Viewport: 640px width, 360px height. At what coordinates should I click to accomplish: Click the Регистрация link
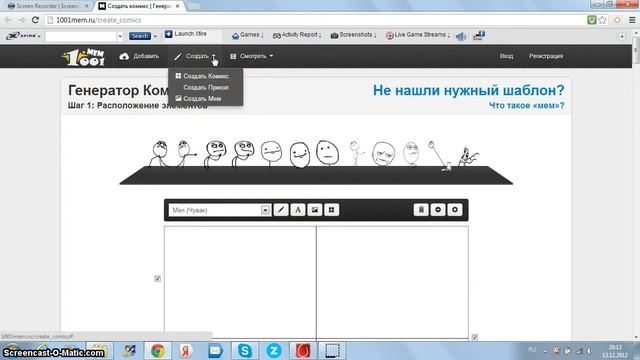(546, 56)
